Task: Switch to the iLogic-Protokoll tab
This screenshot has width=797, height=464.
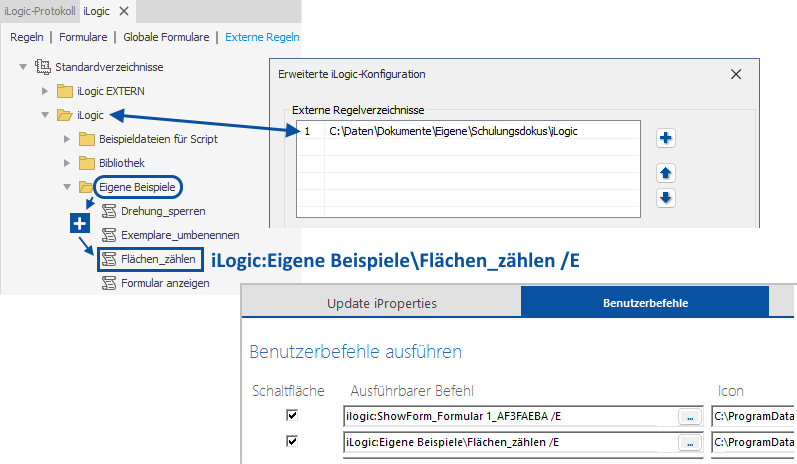Action: 38,11
